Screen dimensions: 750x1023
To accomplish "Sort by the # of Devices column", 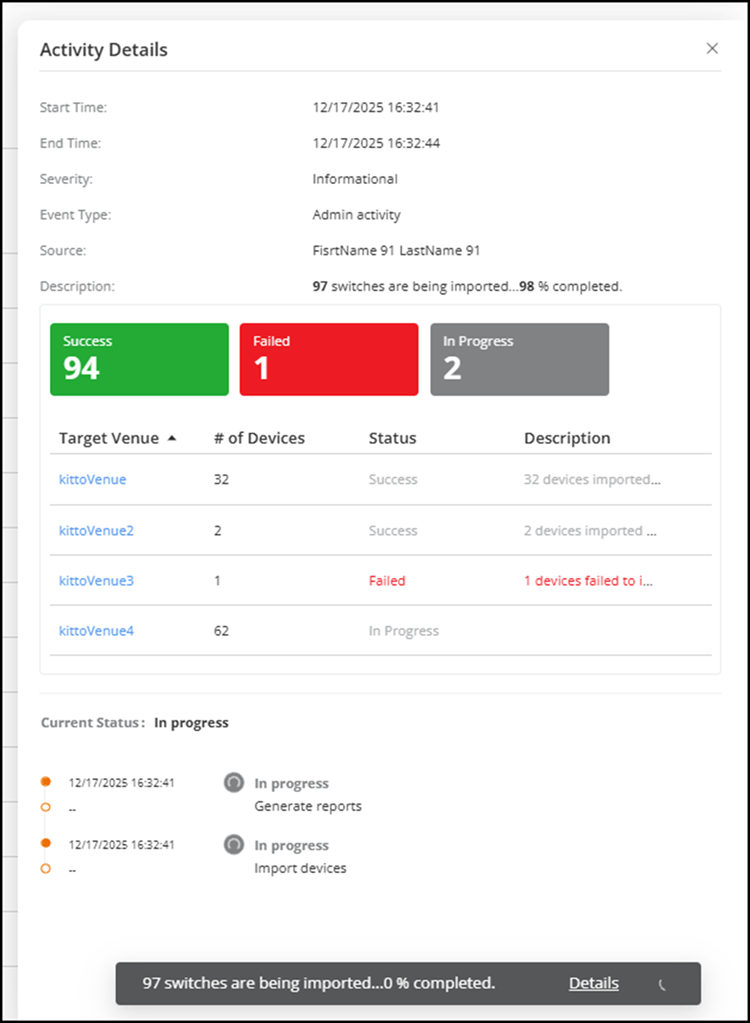I will (259, 438).
